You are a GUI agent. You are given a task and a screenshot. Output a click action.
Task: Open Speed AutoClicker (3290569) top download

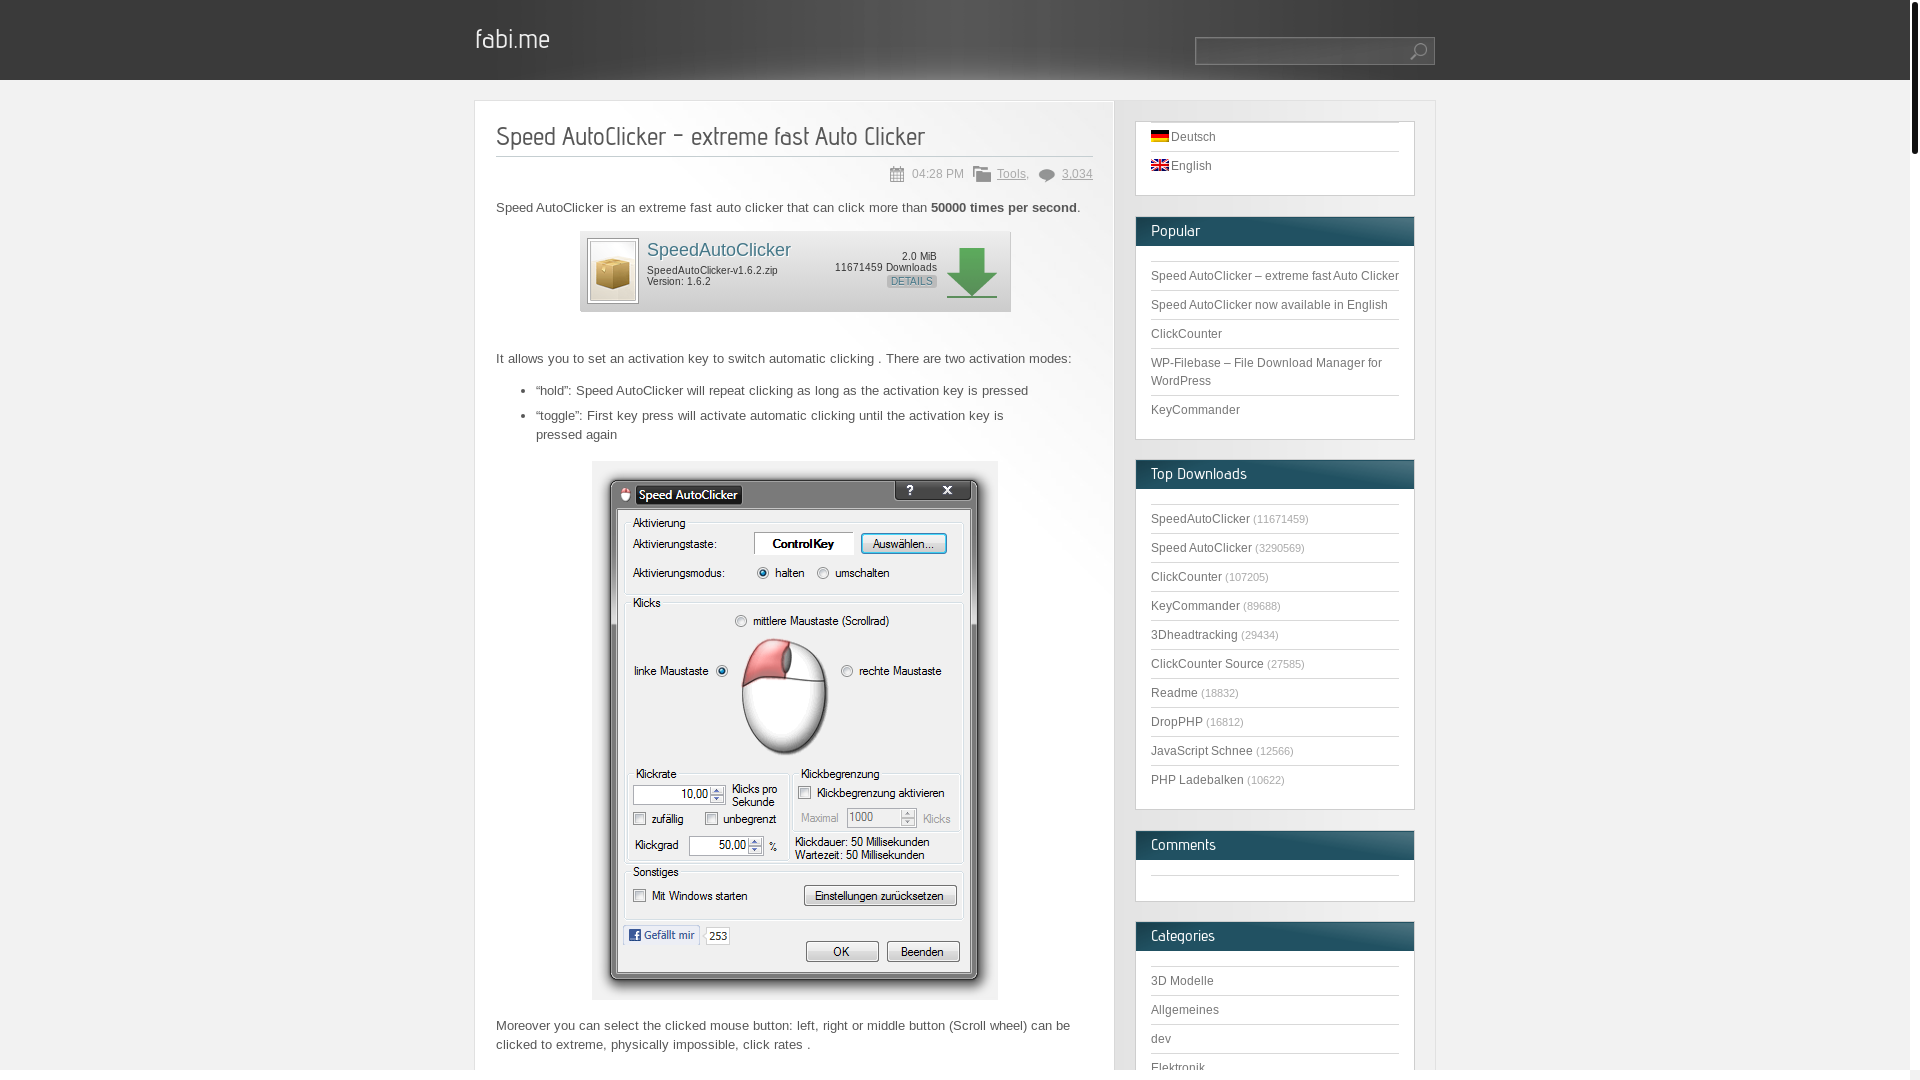pos(1201,548)
